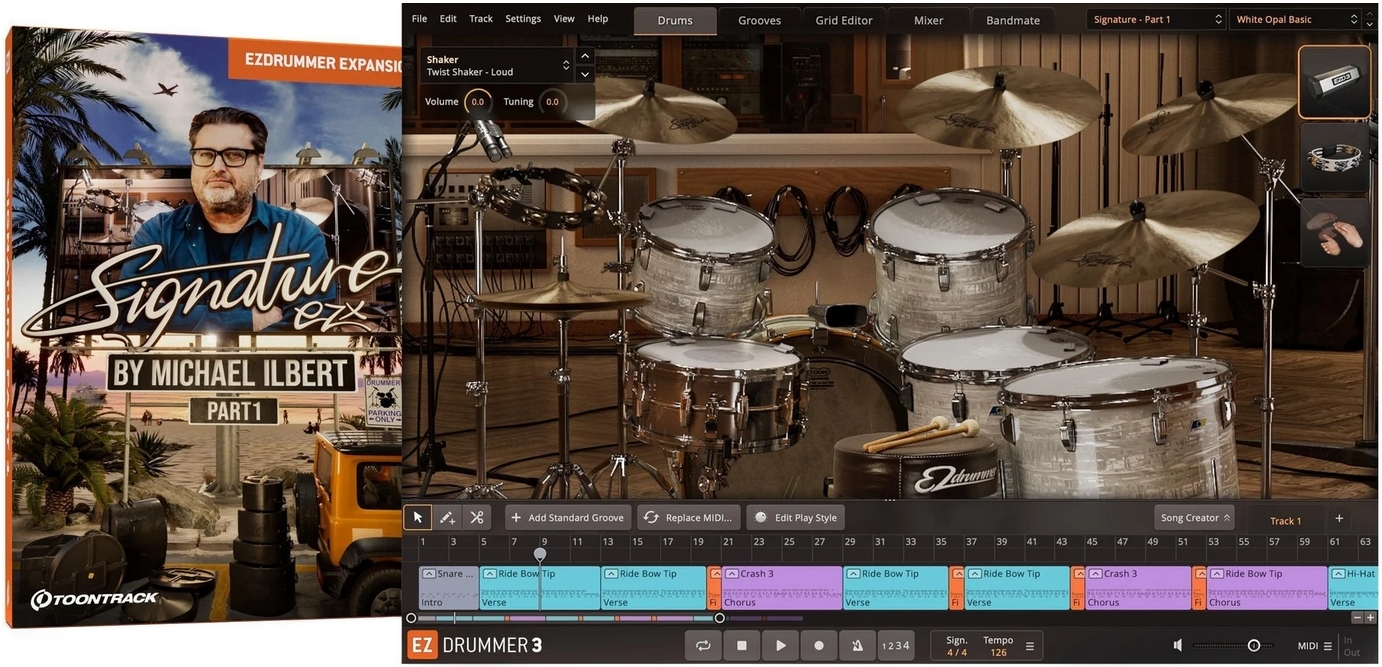The width and height of the screenshot is (1382, 667).
Task: Click the Edit Play Style button
Action: pyautogui.click(x=795, y=517)
